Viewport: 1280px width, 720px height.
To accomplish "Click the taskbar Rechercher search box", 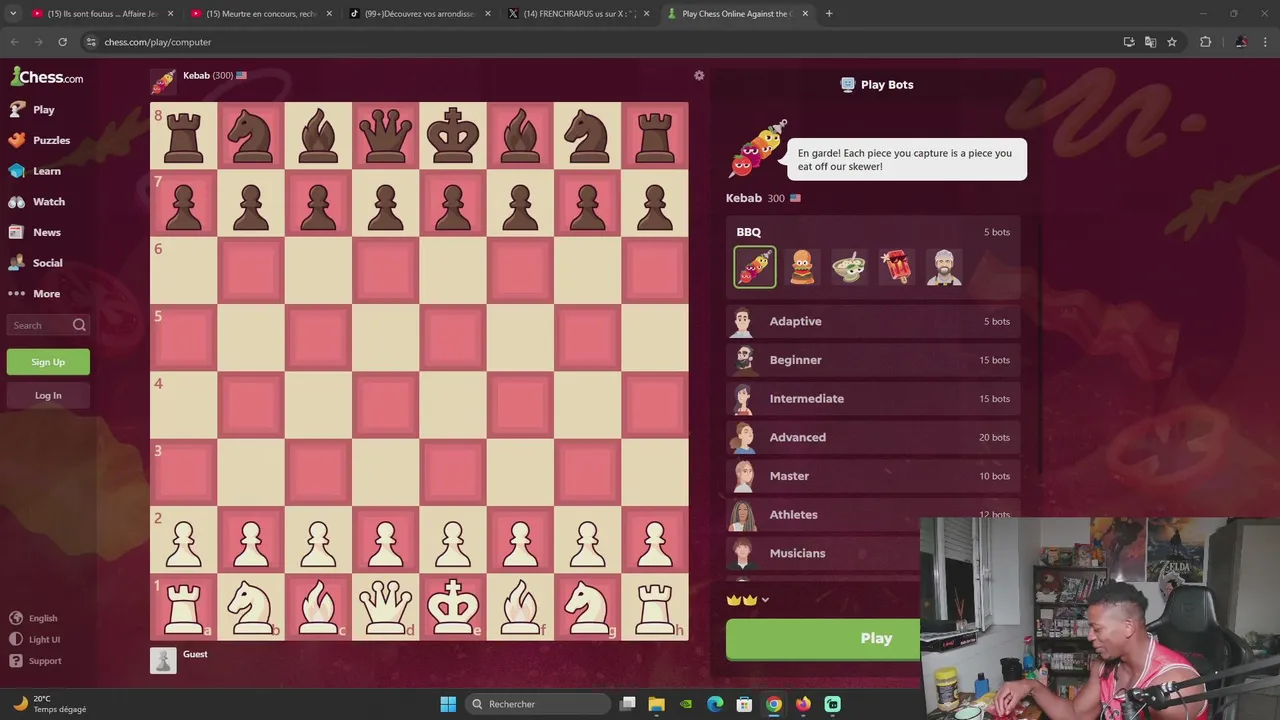I will 538,704.
